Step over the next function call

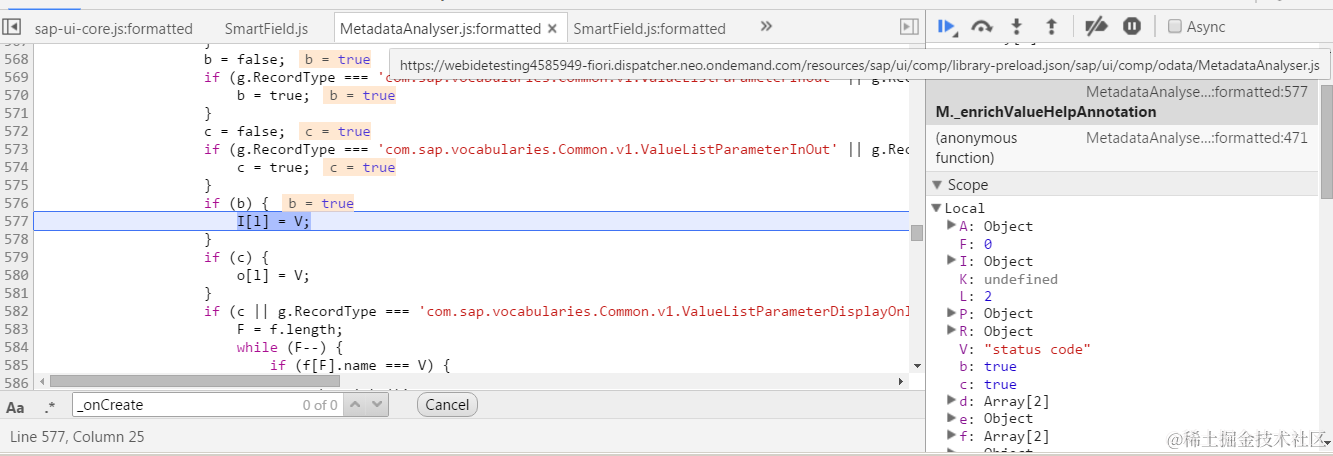pyautogui.click(x=982, y=27)
